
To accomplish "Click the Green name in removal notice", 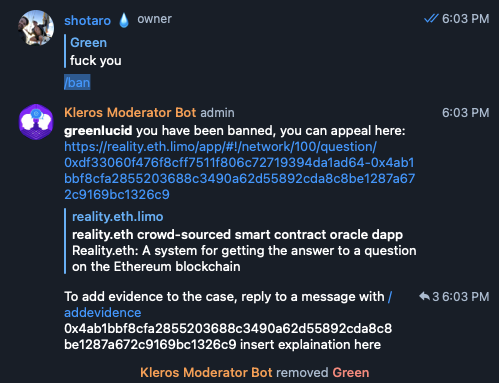I will pyautogui.click(x=351, y=372).
